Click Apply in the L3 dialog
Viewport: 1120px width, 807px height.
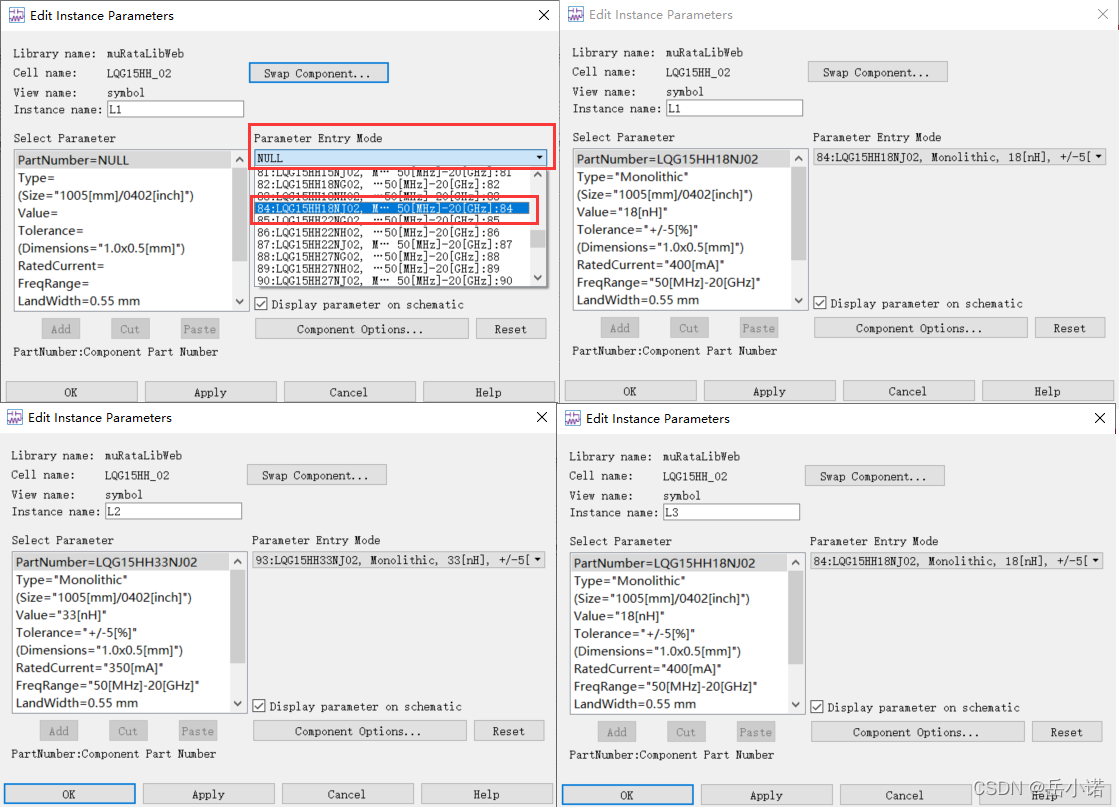click(x=766, y=795)
